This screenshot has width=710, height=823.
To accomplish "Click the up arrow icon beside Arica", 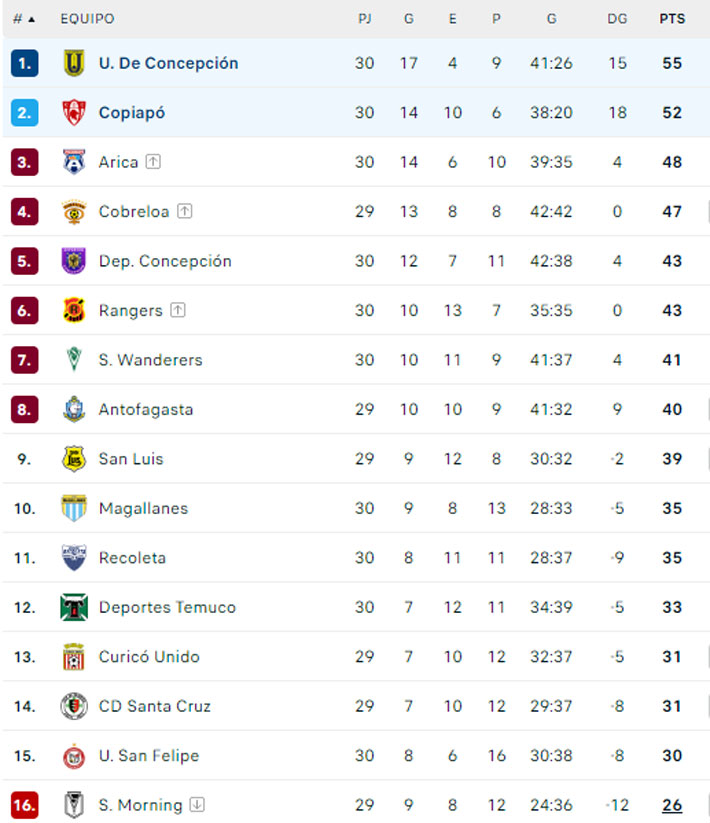I will point(152,162).
